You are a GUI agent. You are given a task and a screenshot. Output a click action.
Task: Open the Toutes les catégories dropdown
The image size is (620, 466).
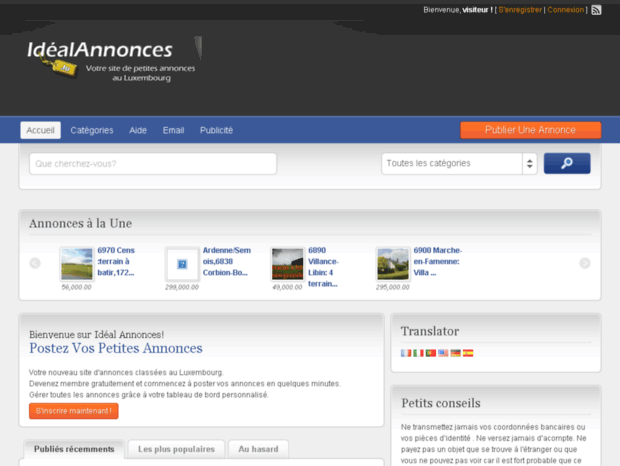(x=459, y=163)
